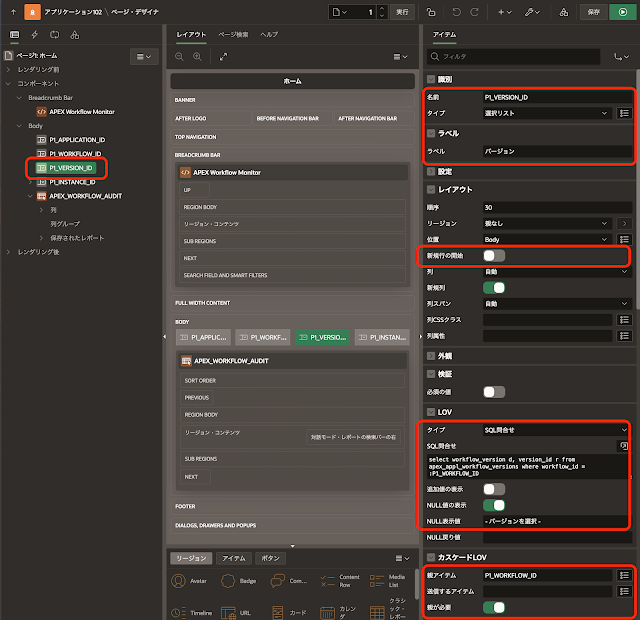Image resolution: width=640 pixels, height=620 pixels.
Task: Click the Timeline region gallery icon
Action: 176,613
